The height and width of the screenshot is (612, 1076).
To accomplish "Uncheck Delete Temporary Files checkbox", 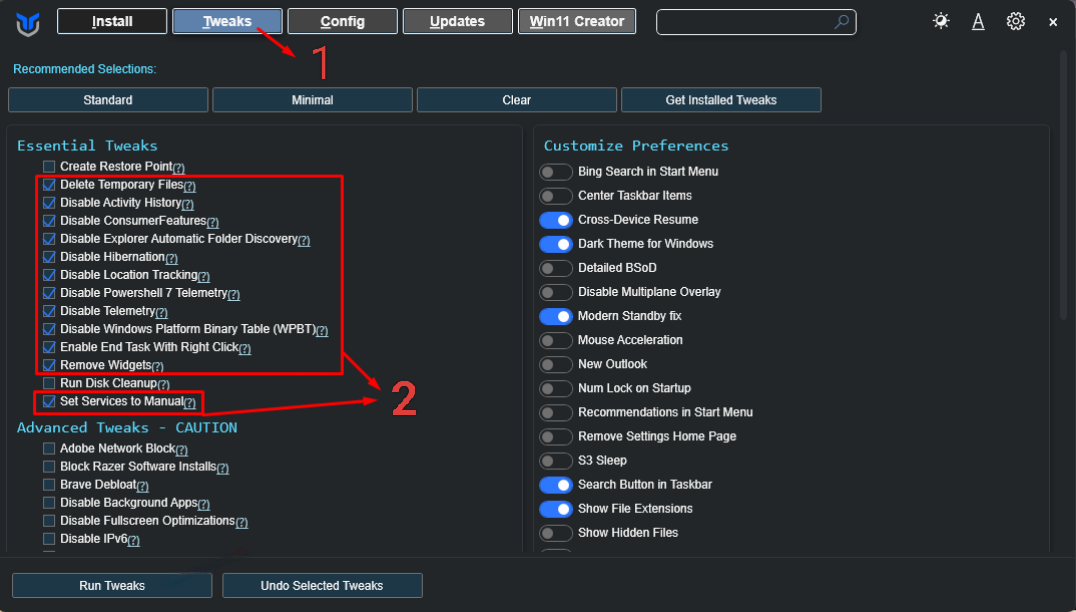I will coord(49,185).
